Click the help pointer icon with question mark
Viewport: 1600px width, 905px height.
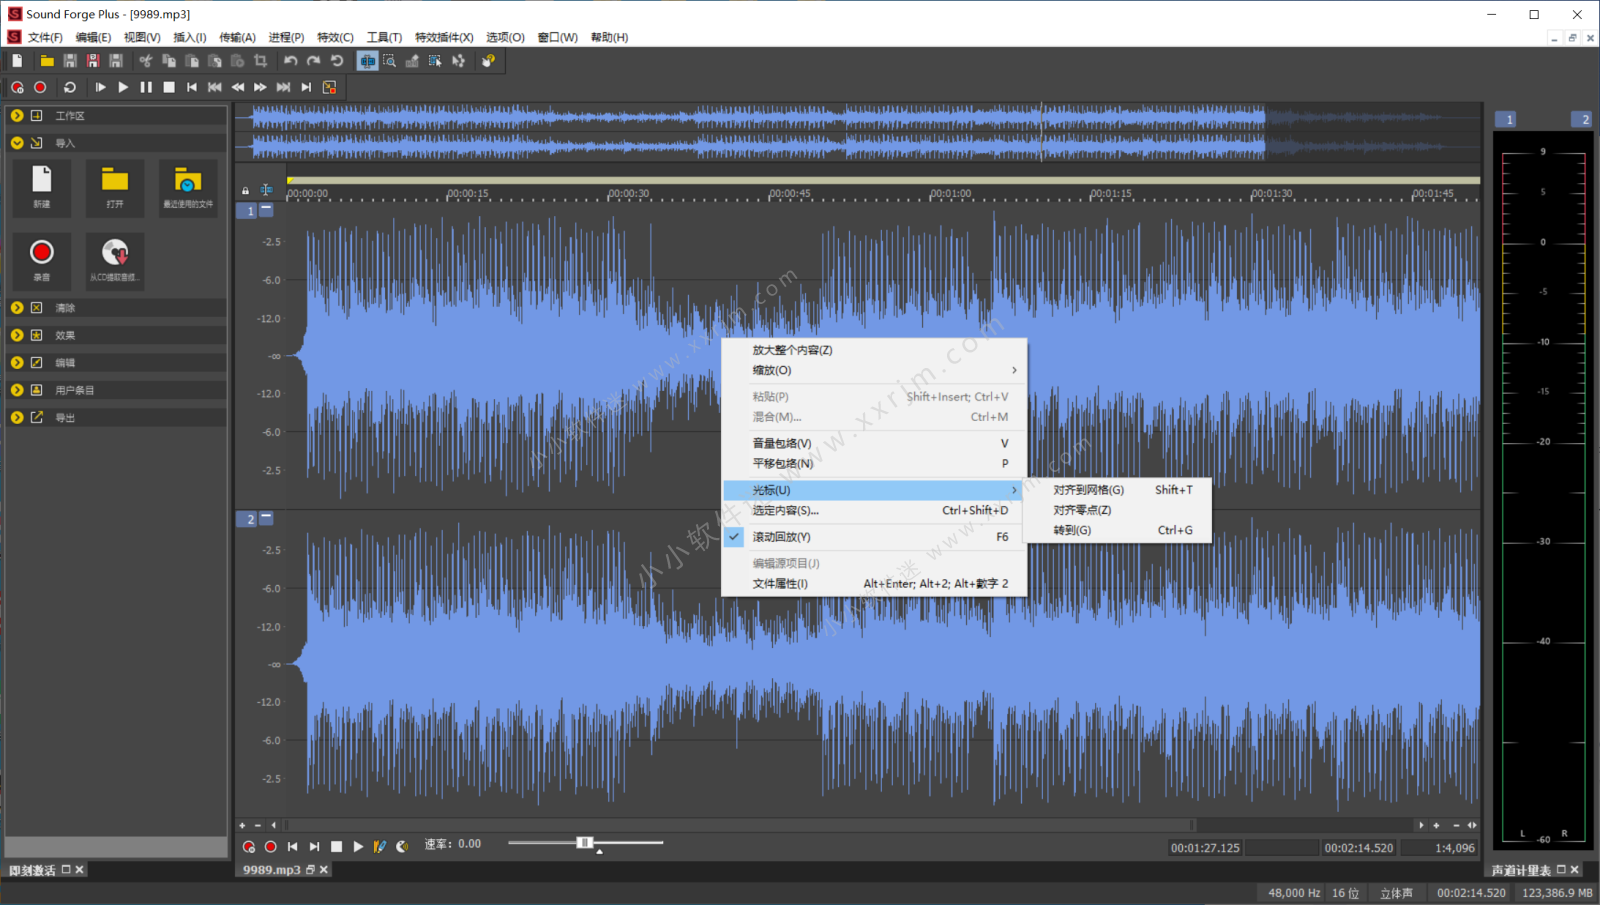click(488, 61)
